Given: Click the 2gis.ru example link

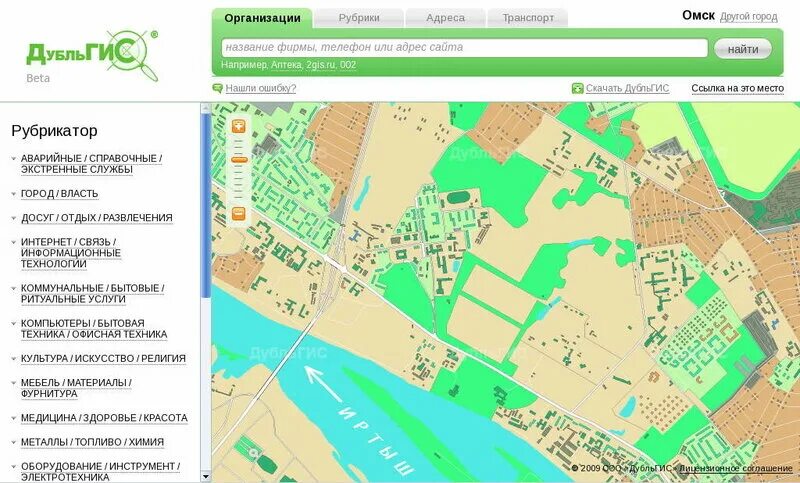Looking at the screenshot, I should (320, 65).
